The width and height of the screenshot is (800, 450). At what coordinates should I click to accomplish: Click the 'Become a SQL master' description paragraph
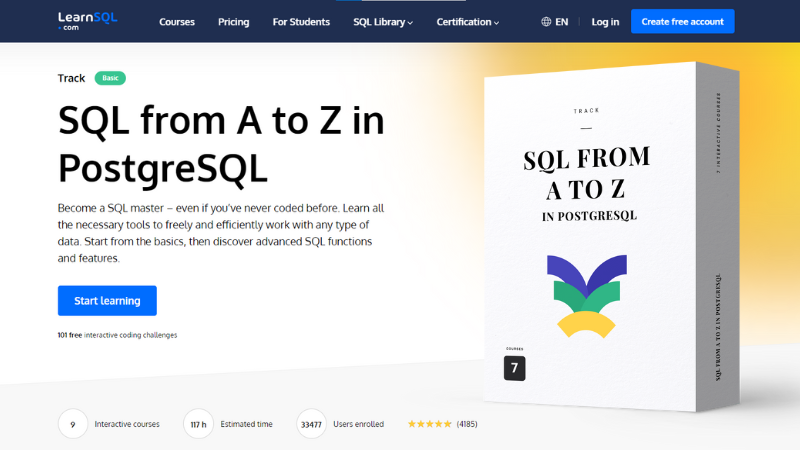[221, 233]
